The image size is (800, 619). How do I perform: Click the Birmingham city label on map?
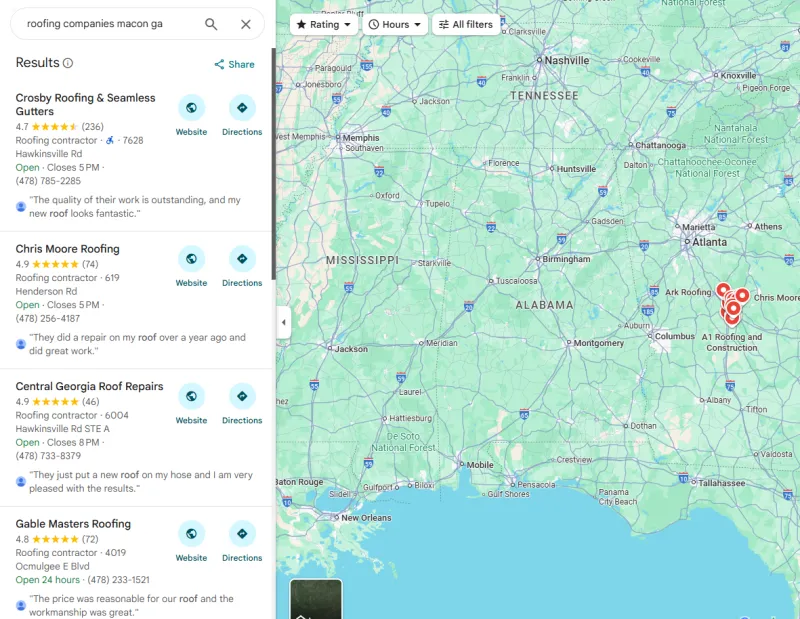tap(566, 259)
